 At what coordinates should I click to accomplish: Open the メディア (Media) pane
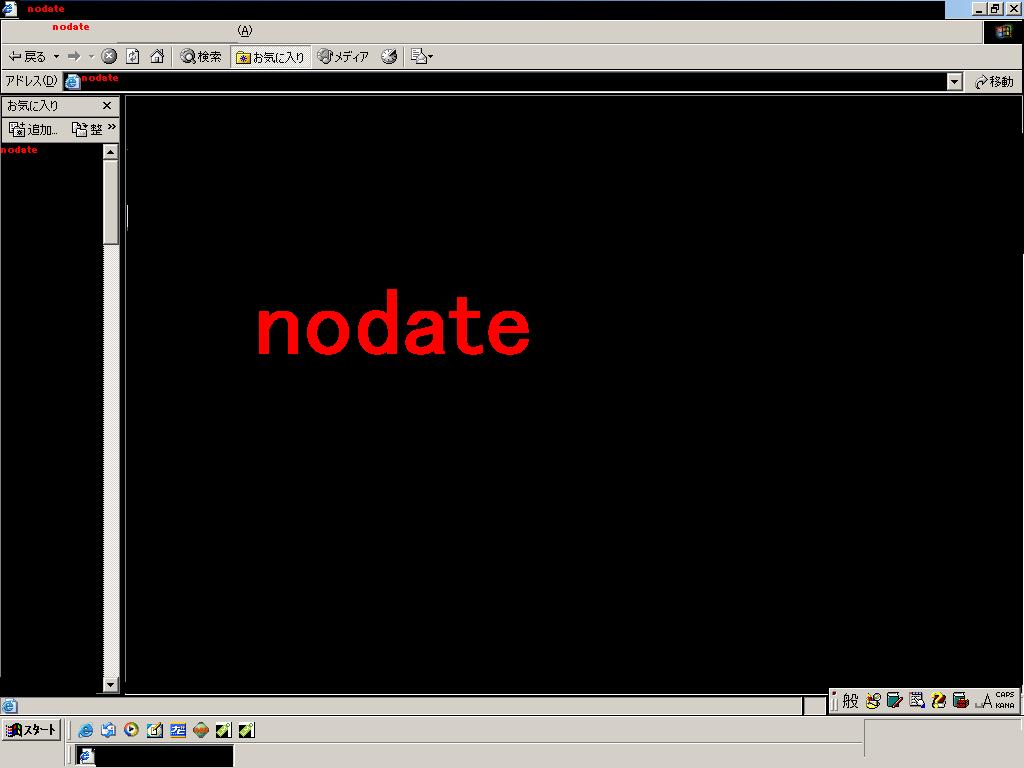[343, 57]
